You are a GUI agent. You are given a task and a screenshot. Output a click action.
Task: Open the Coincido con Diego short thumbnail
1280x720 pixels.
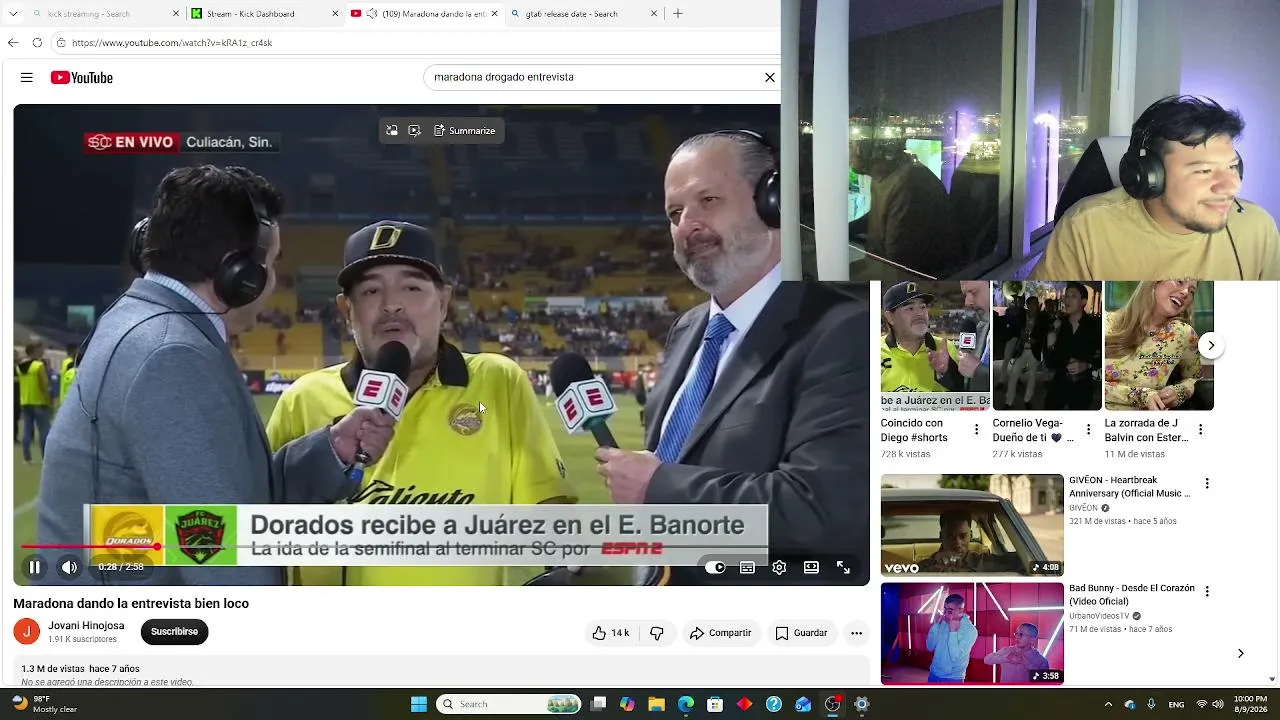click(935, 346)
